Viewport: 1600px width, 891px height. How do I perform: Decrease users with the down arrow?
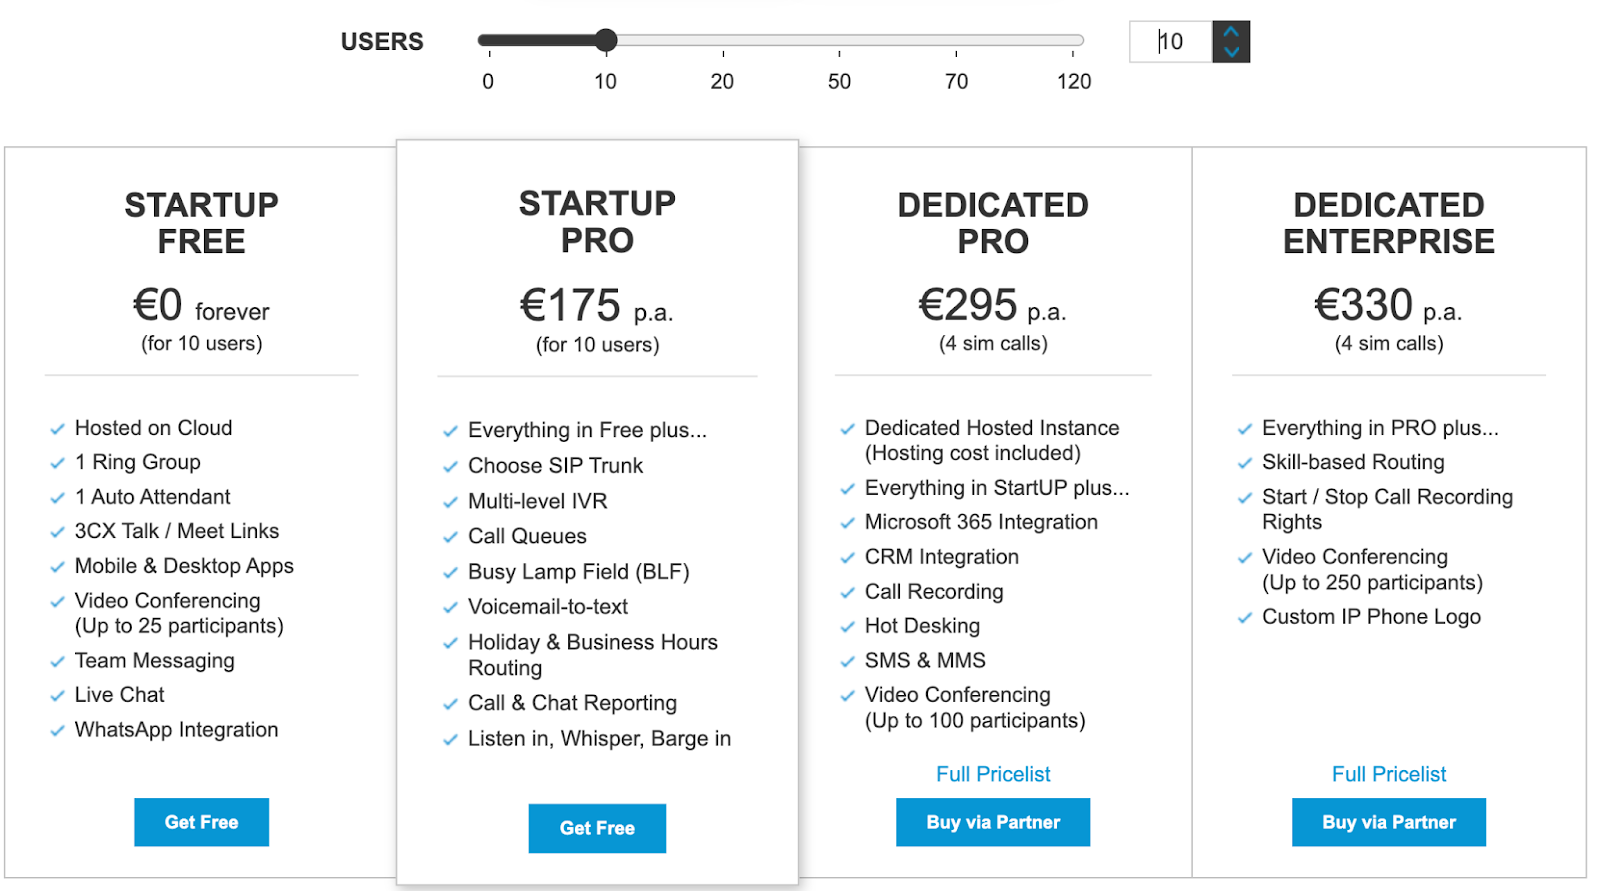coord(1231,52)
